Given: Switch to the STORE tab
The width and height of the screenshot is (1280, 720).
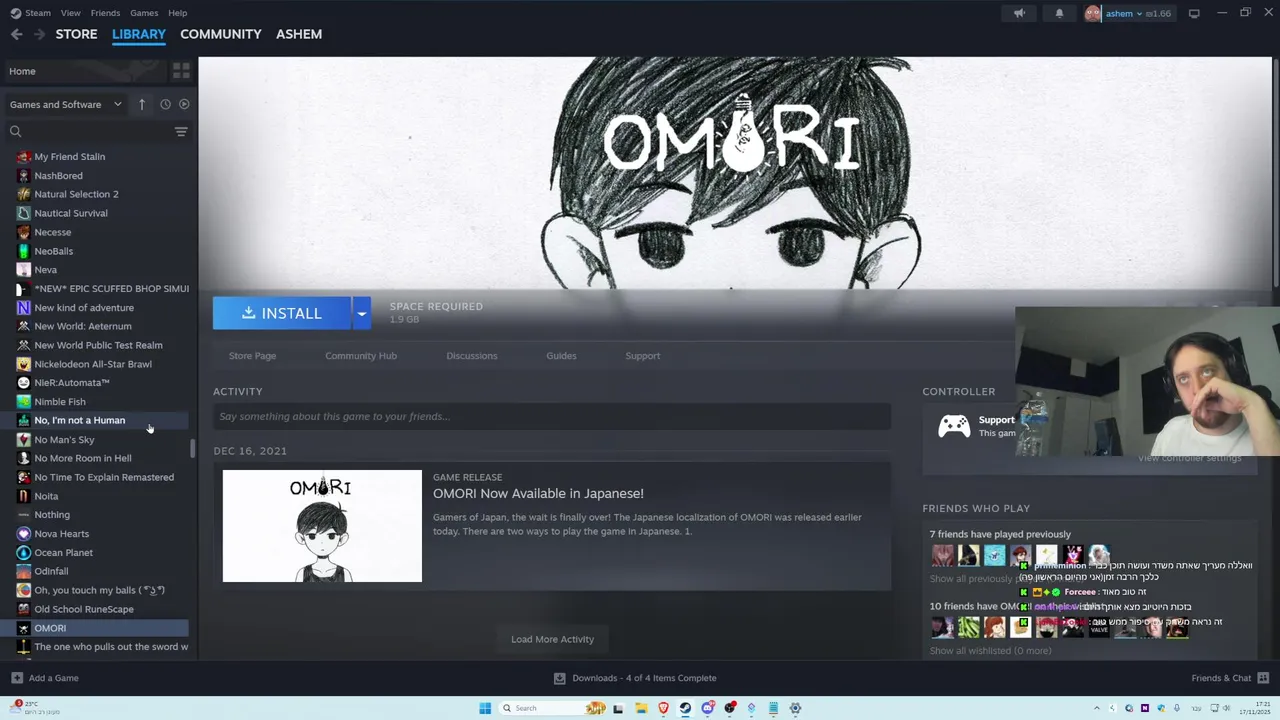Looking at the screenshot, I should pos(76,34).
